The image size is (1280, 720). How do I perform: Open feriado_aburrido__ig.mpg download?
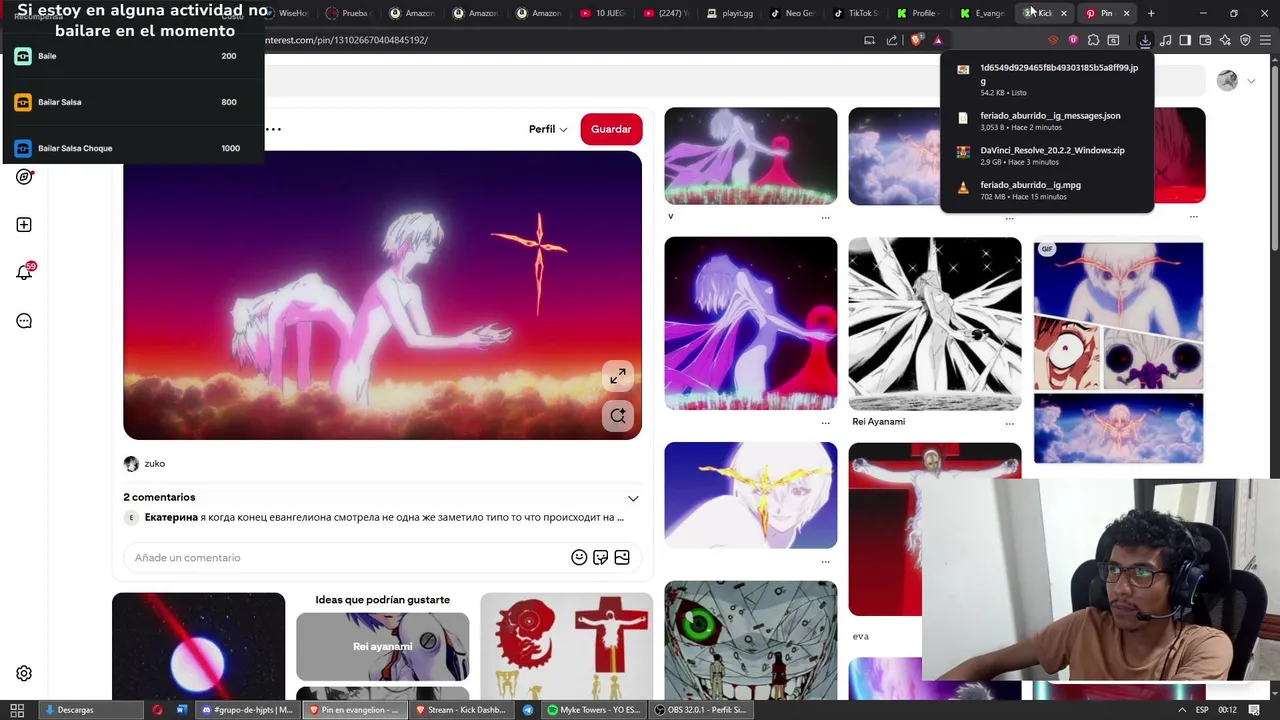tap(1047, 190)
